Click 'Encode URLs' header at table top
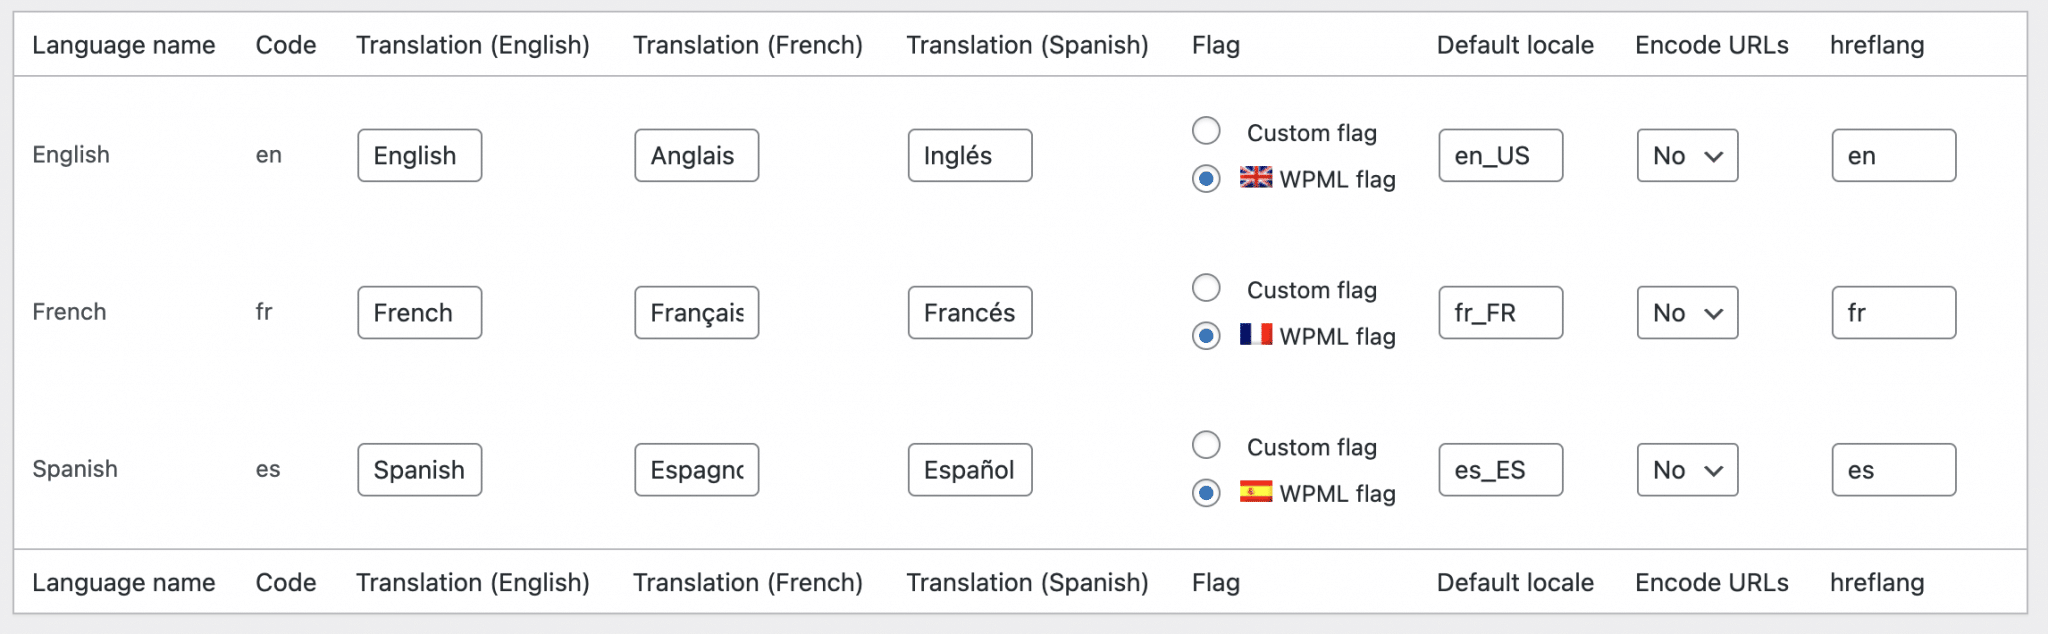The image size is (2048, 634). [x=1712, y=45]
